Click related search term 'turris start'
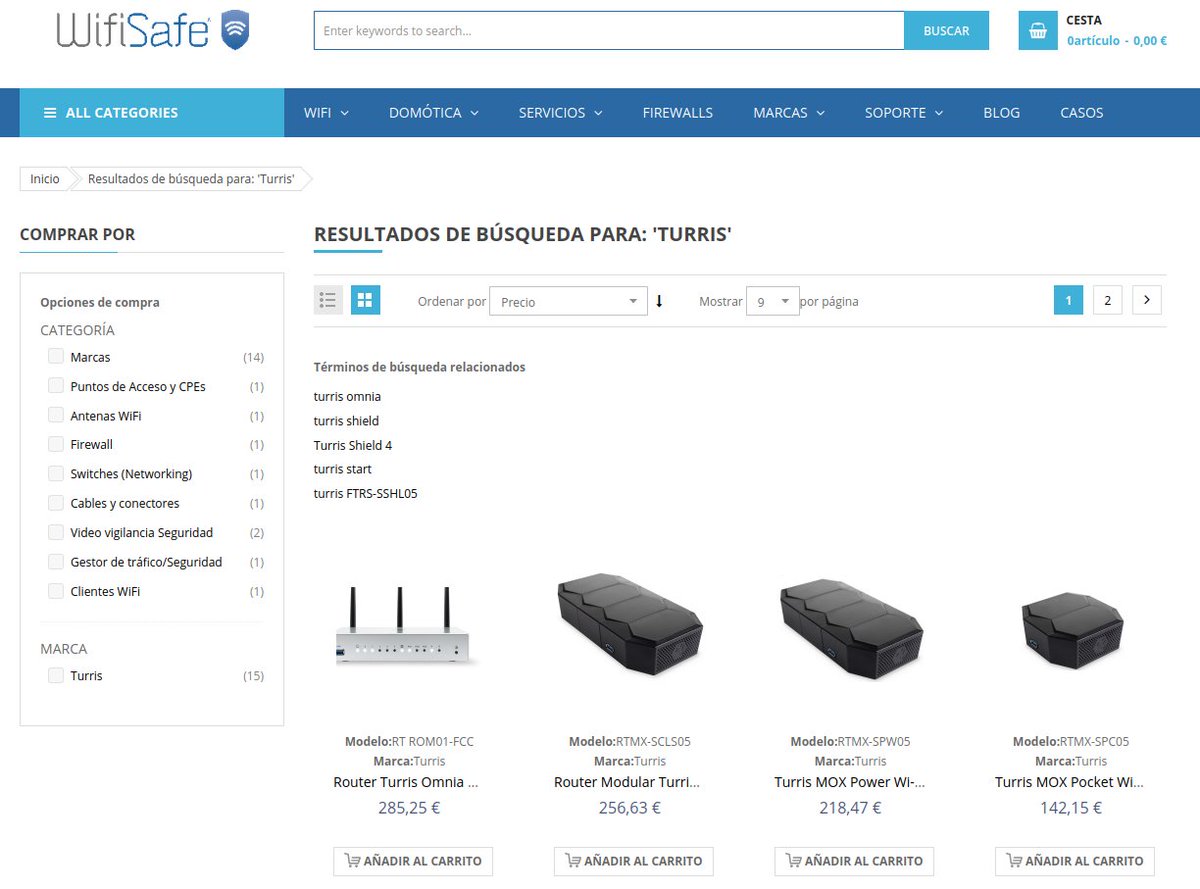1200x889 pixels. click(x=342, y=469)
